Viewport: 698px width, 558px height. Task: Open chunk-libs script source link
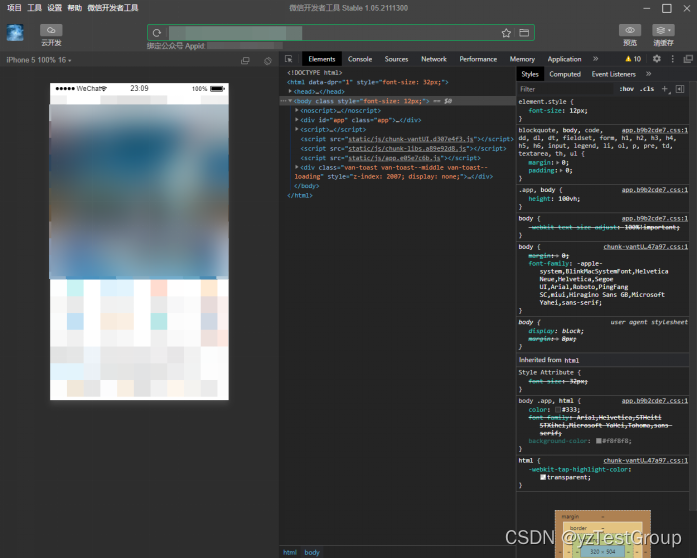[407, 148]
